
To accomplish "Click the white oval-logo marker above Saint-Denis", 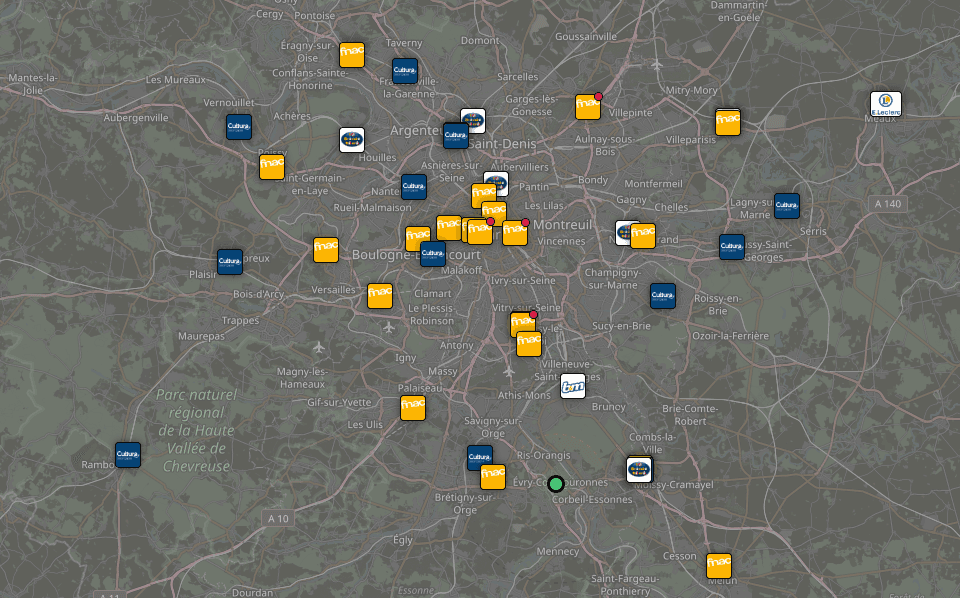I will 474,120.
